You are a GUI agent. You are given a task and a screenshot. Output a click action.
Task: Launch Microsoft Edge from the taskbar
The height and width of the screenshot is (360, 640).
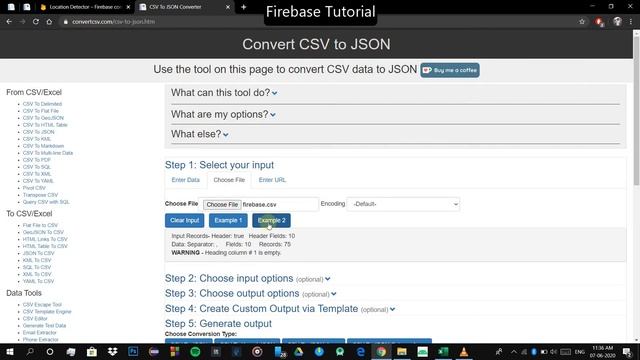(361, 351)
